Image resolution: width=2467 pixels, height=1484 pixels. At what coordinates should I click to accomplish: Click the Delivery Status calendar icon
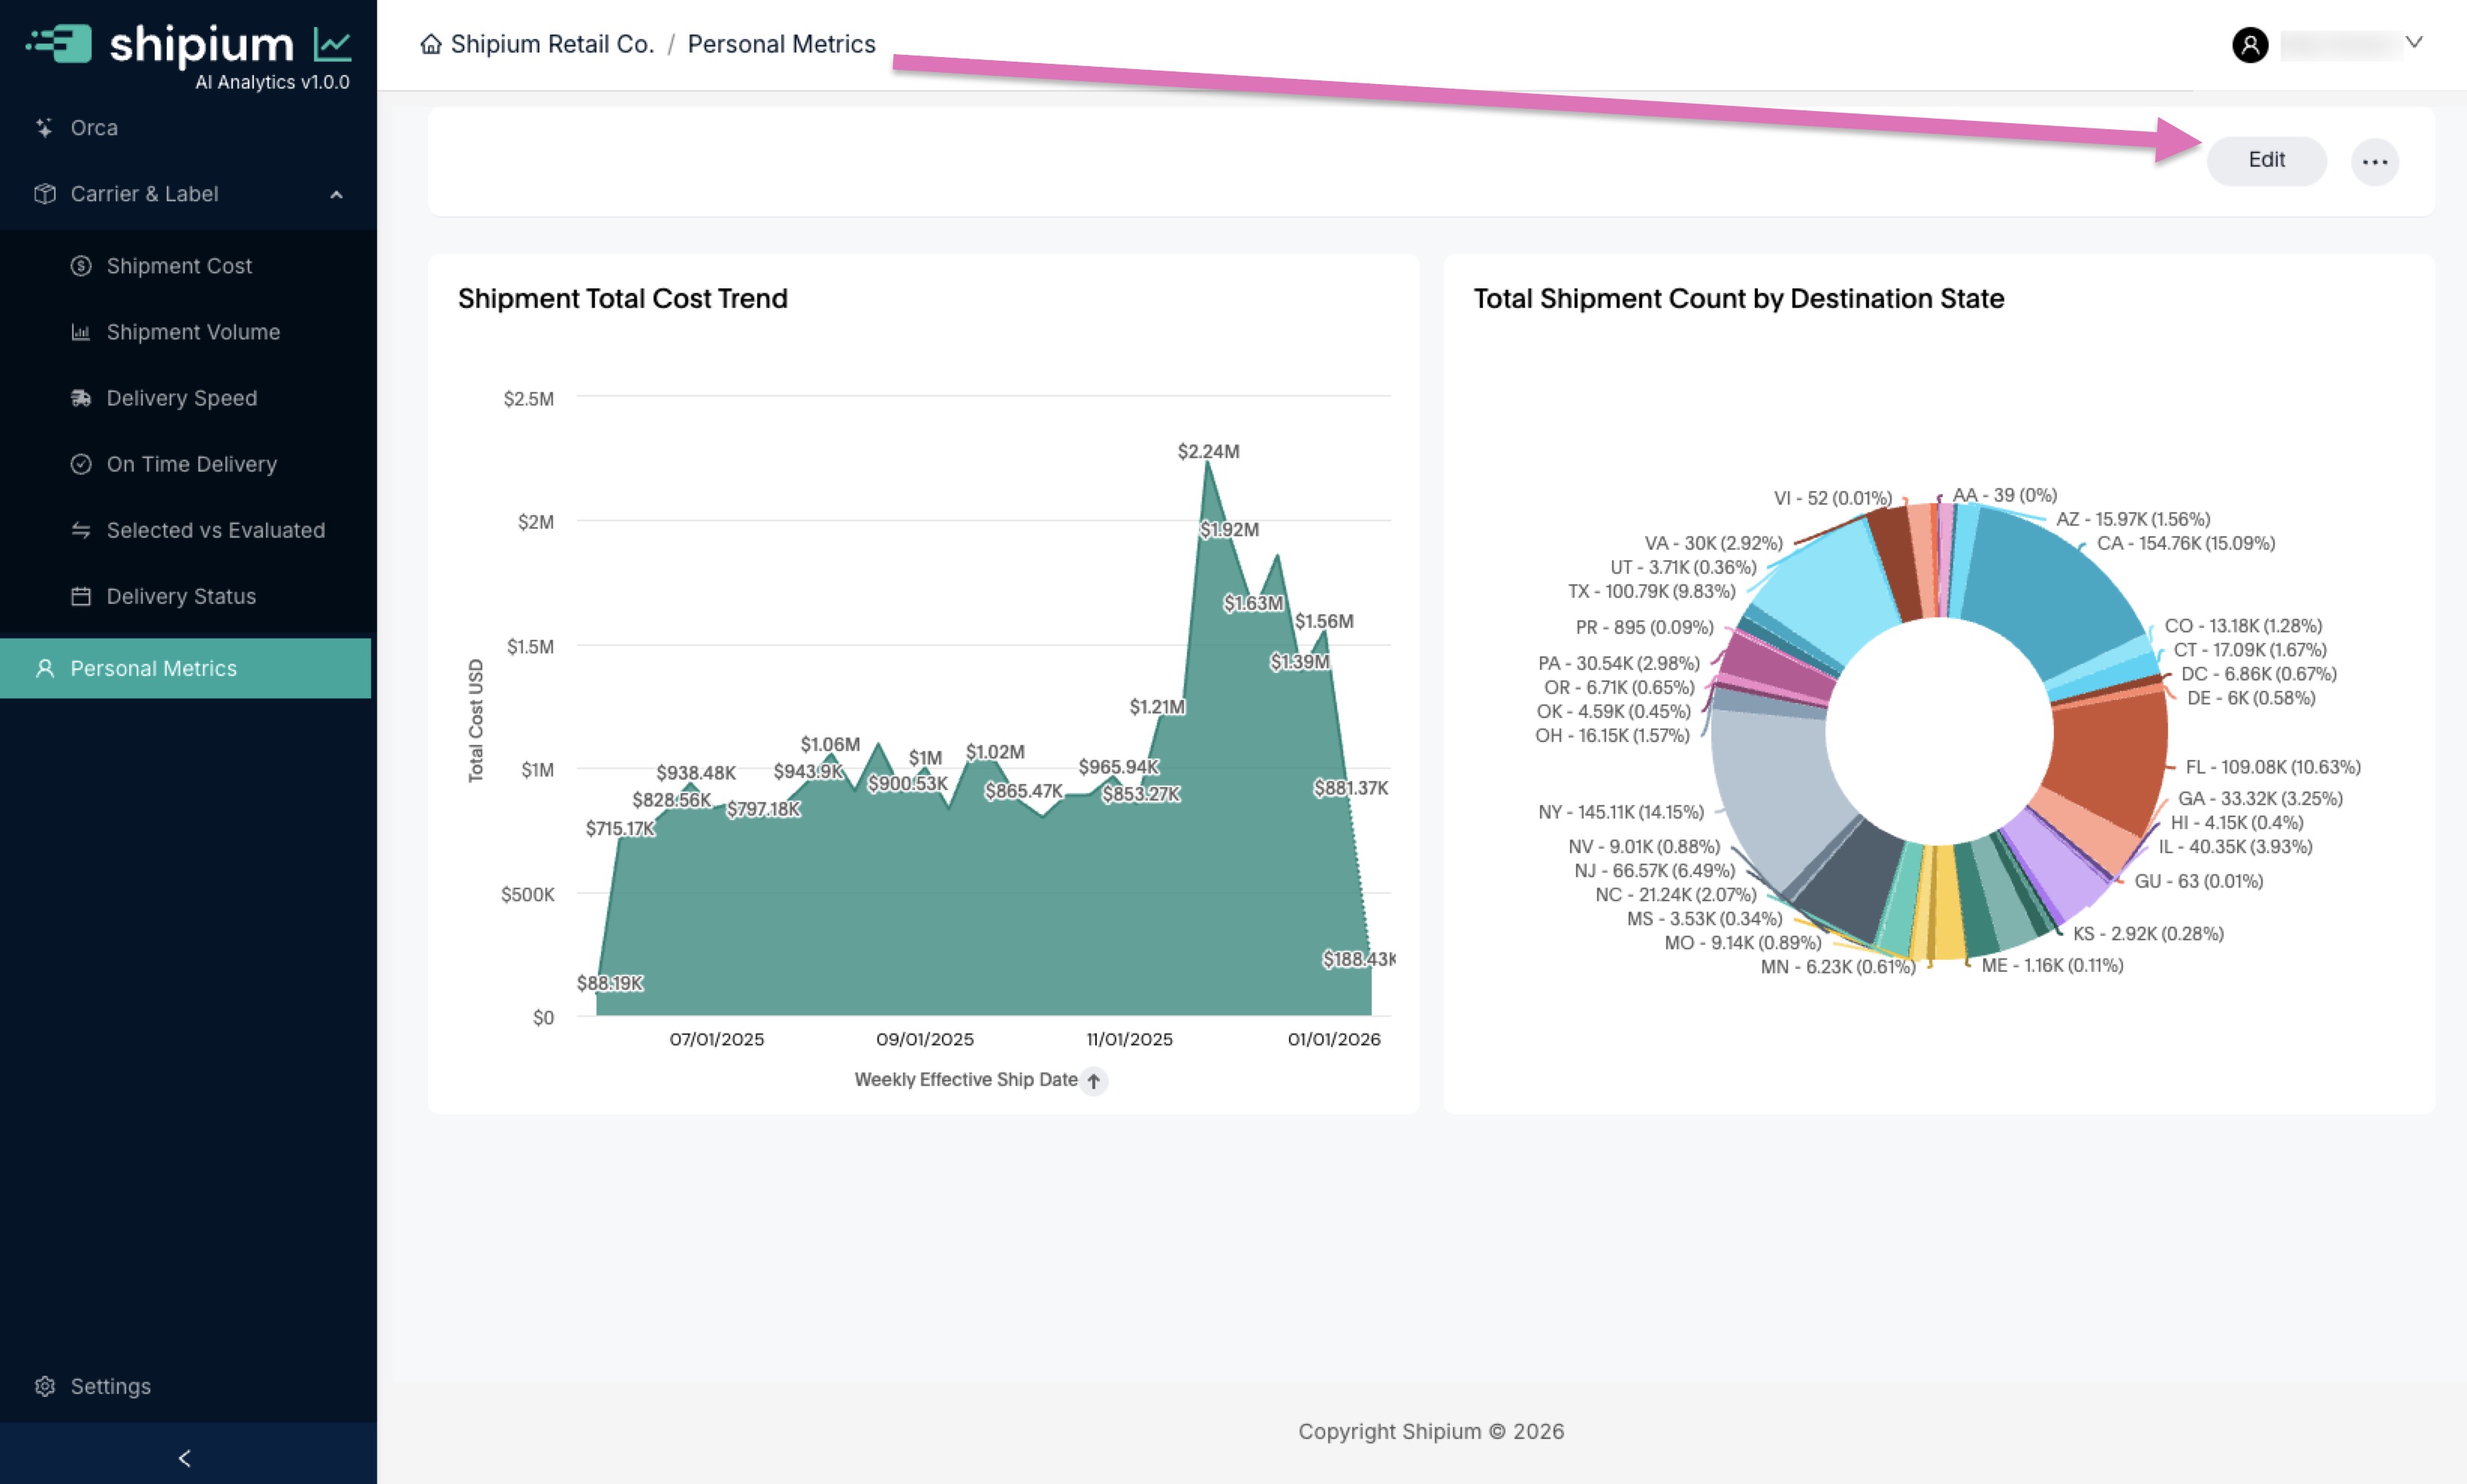(81, 596)
